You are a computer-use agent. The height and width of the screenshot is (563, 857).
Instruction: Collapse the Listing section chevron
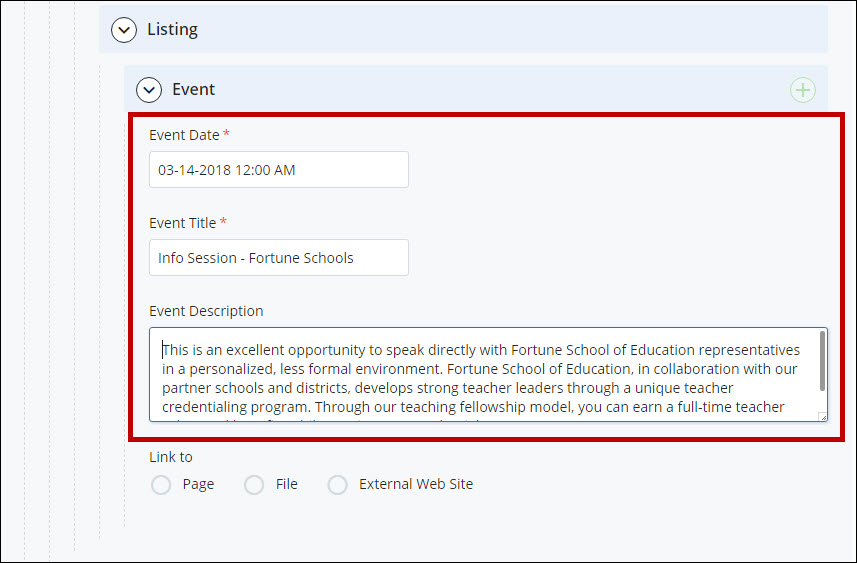coord(124,30)
